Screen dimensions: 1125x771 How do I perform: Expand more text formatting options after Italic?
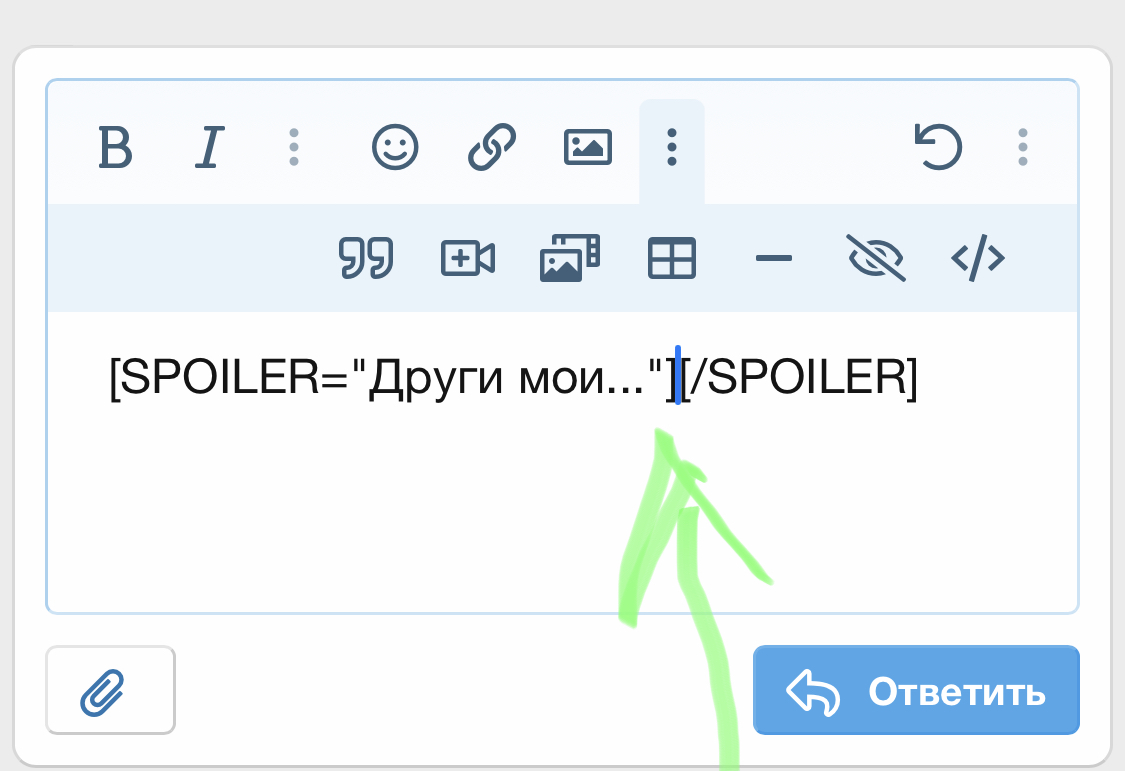[x=293, y=148]
